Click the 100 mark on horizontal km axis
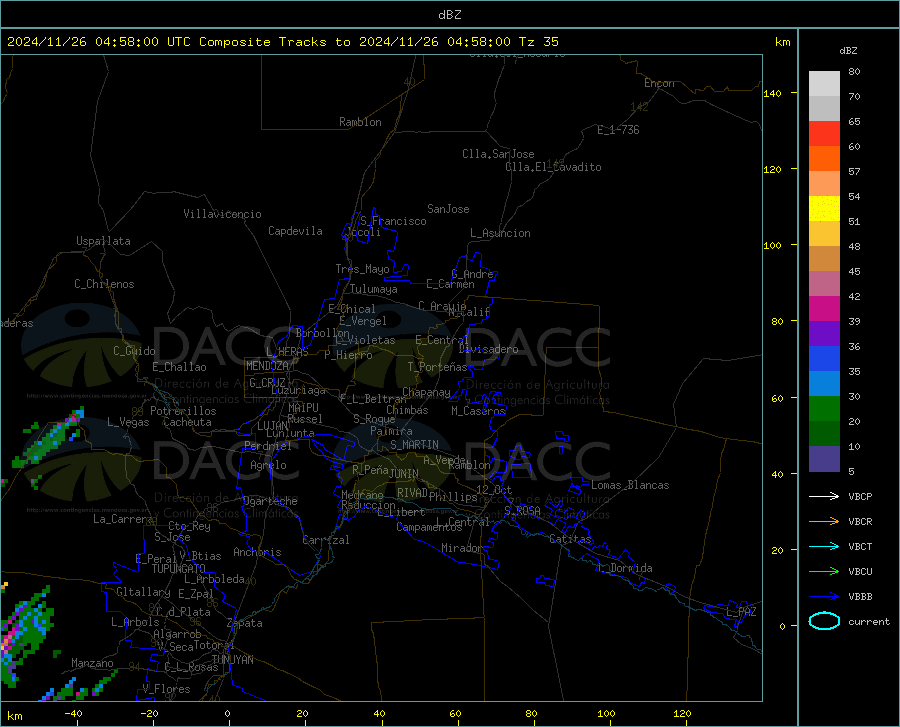Viewport: 900px width, 727px height. (606, 713)
